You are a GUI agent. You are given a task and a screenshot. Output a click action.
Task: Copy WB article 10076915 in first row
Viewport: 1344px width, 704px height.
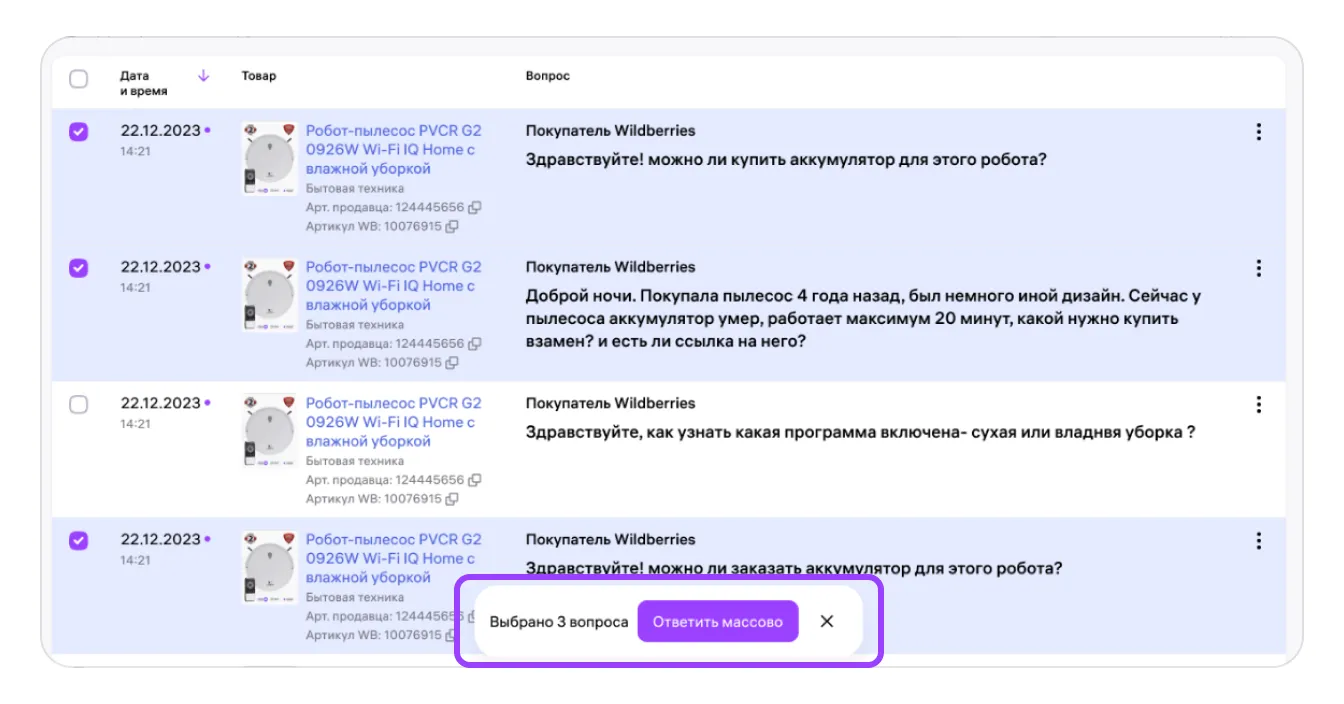452,227
